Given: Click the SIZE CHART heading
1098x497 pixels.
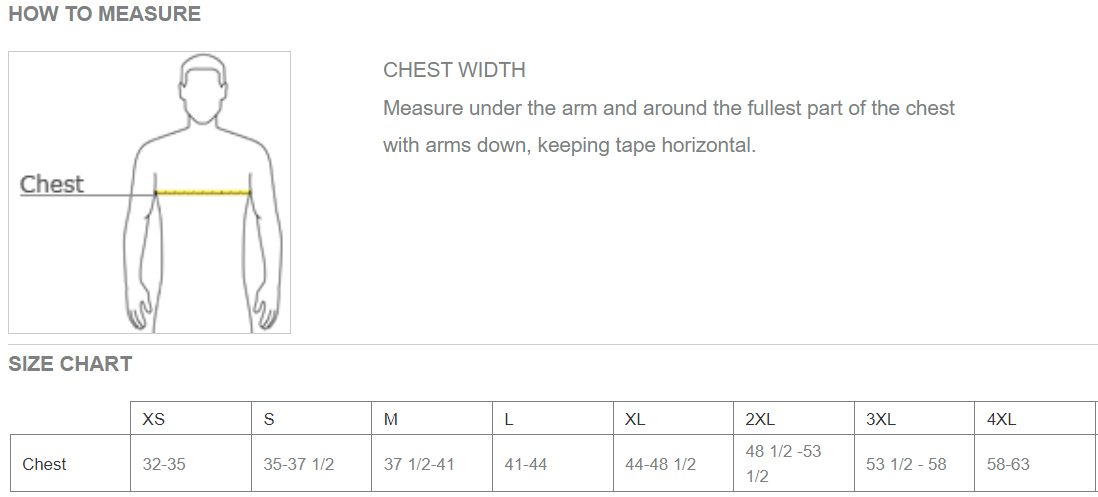Looking at the screenshot, I should (70, 364).
